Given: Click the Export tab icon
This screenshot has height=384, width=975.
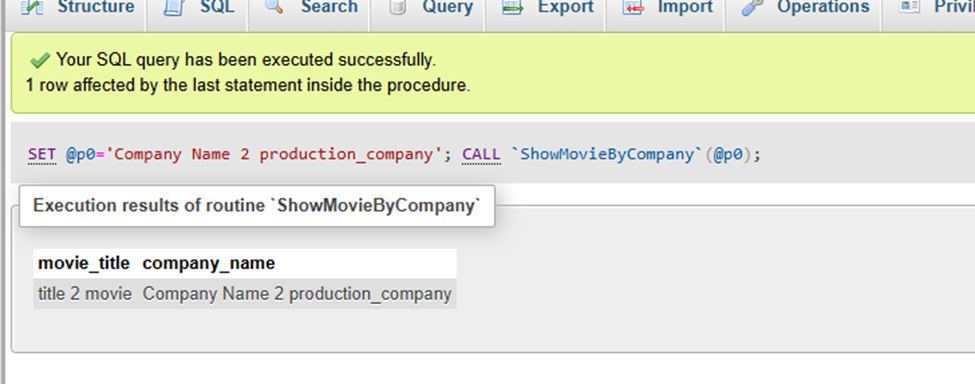Looking at the screenshot, I should pos(513,7).
